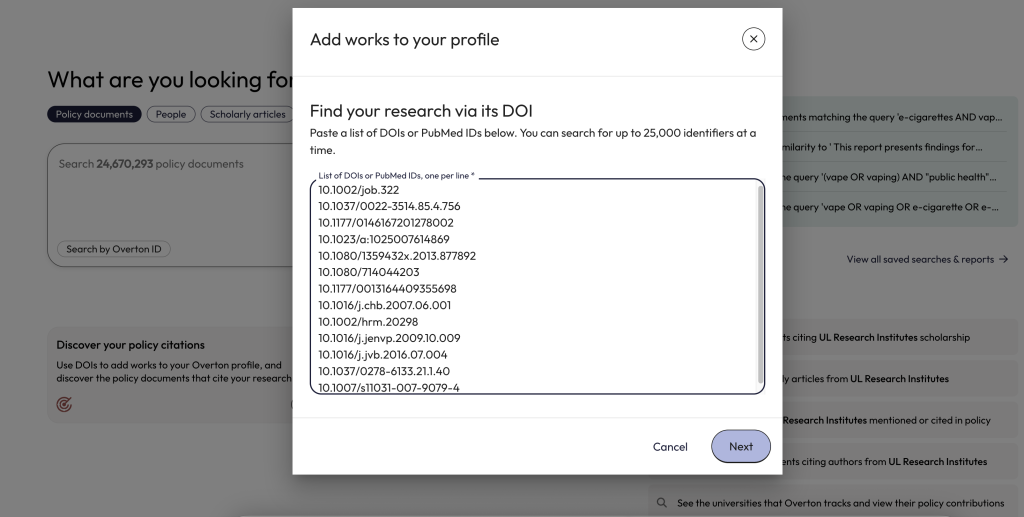Click the red target icon under policy citations
Image resolution: width=1024 pixels, height=517 pixels.
click(65, 405)
